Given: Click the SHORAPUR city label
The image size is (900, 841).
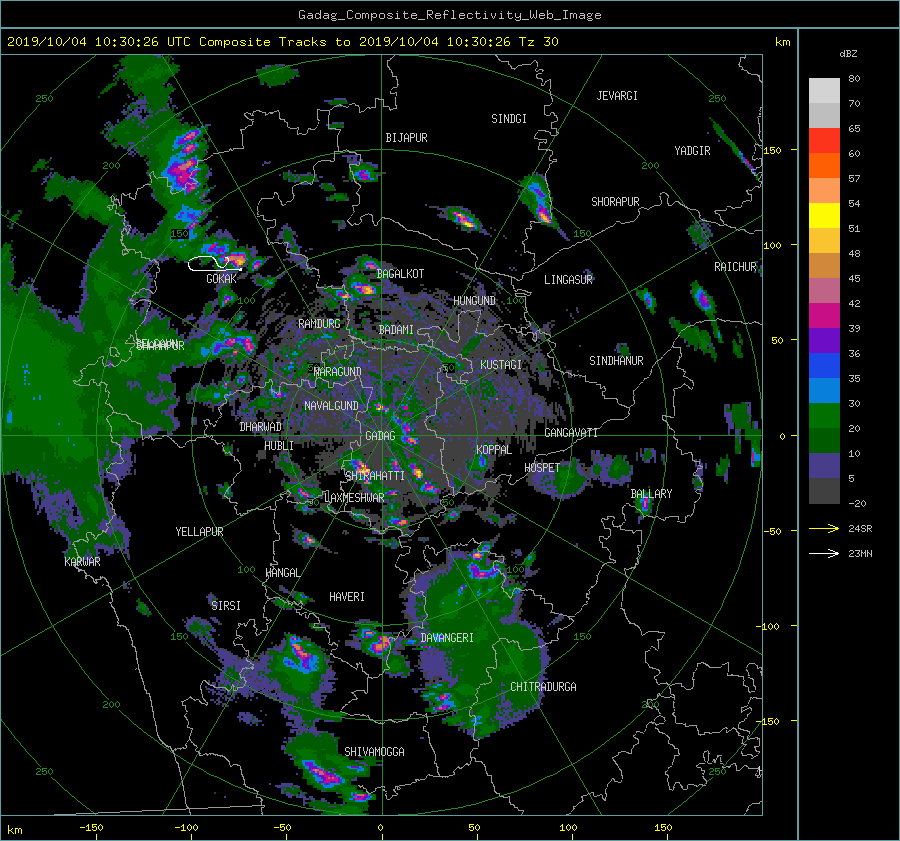Looking at the screenshot, I should [615, 202].
